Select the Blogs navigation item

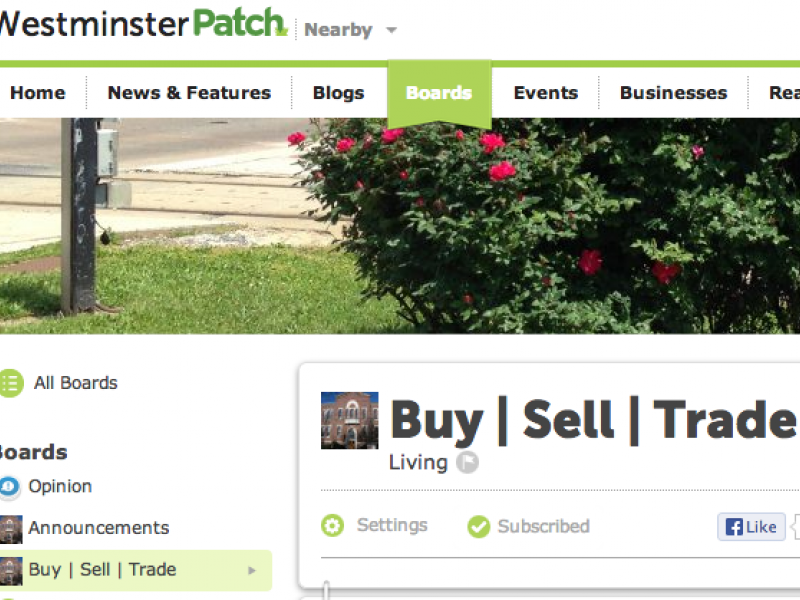338,93
